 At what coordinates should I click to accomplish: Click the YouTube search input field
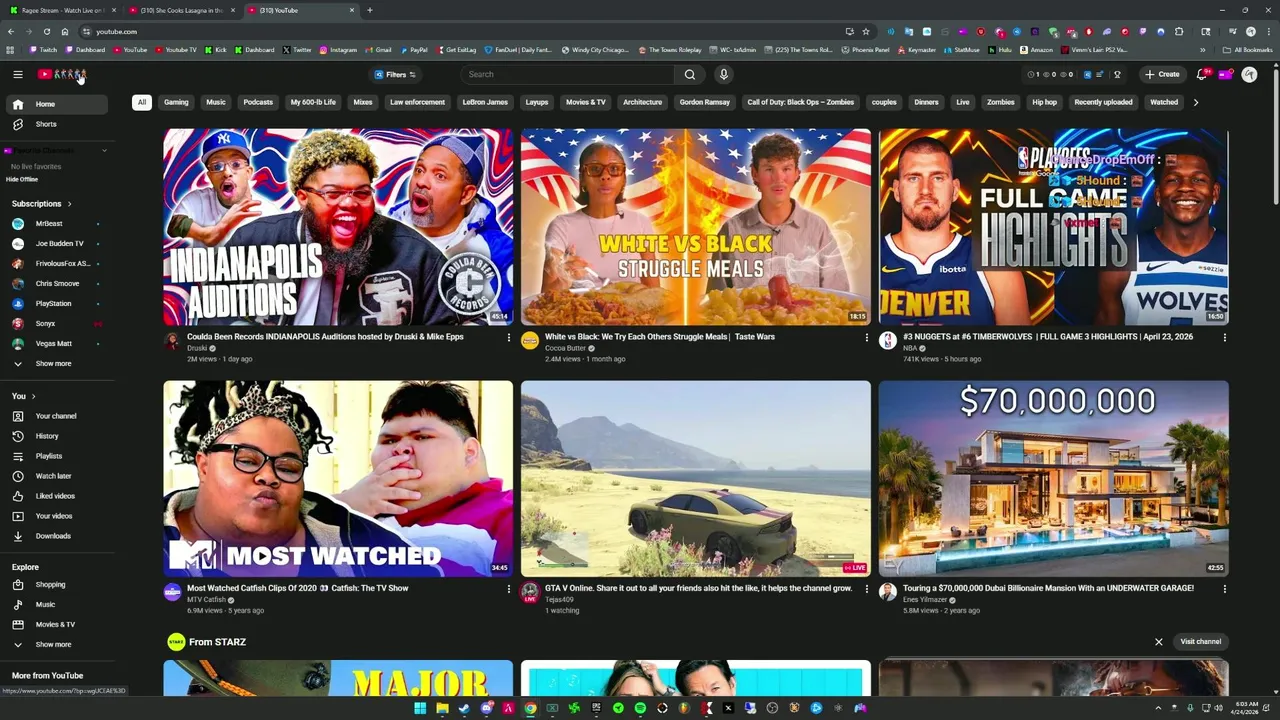tap(570, 74)
